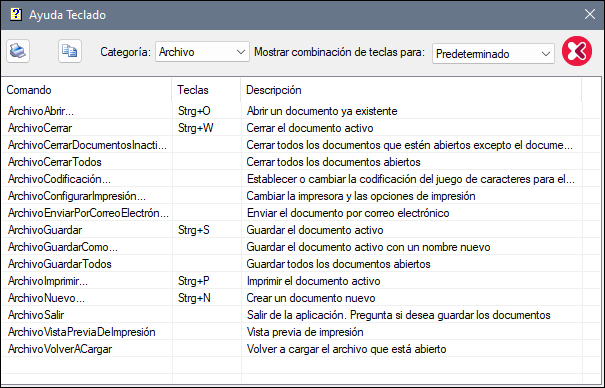
Task: Click description 'Cerrar todos los documentos abiertos'
Action: tap(333, 162)
